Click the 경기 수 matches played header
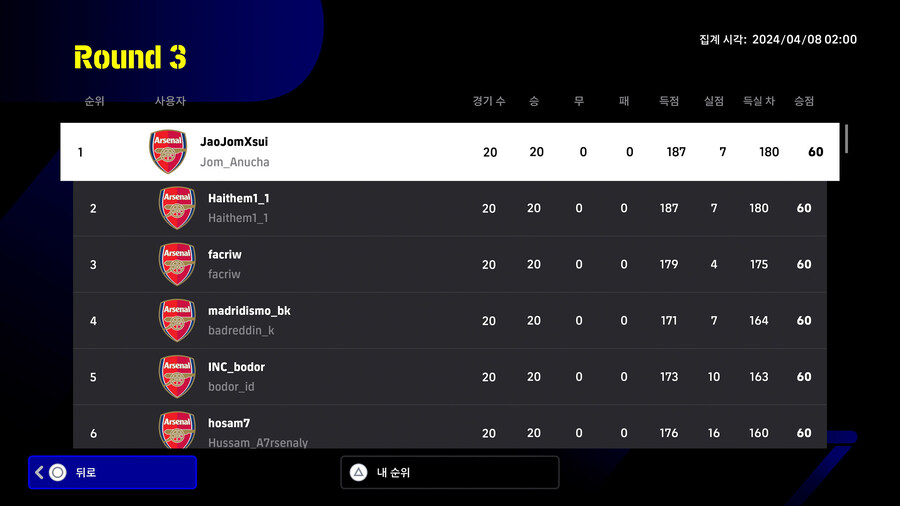Screen dimensions: 900x506 tap(489, 101)
